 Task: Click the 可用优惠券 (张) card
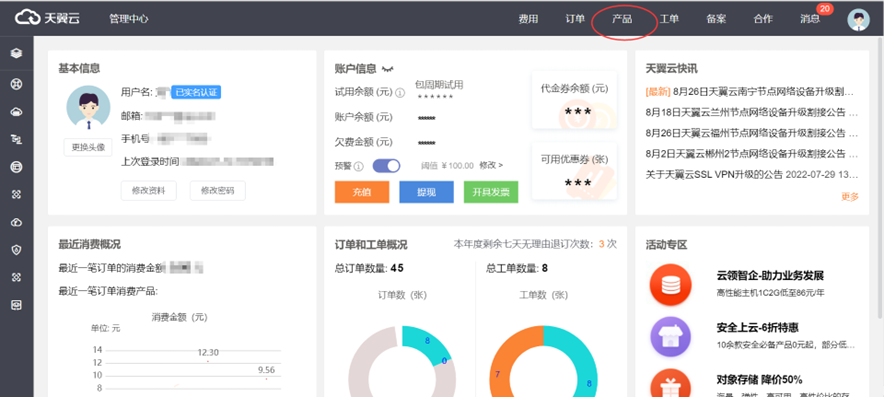tap(574, 171)
